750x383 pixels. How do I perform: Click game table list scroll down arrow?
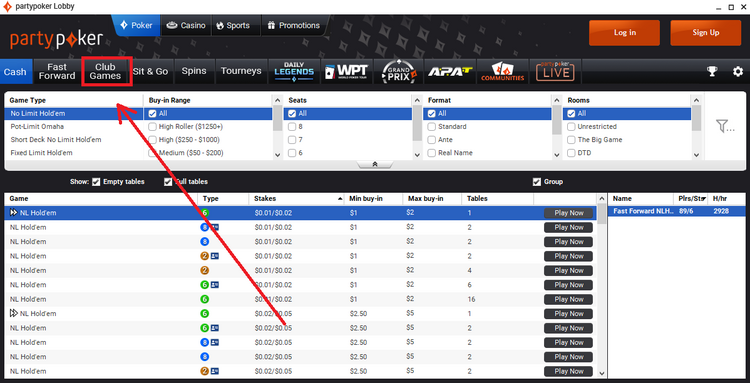click(602, 373)
